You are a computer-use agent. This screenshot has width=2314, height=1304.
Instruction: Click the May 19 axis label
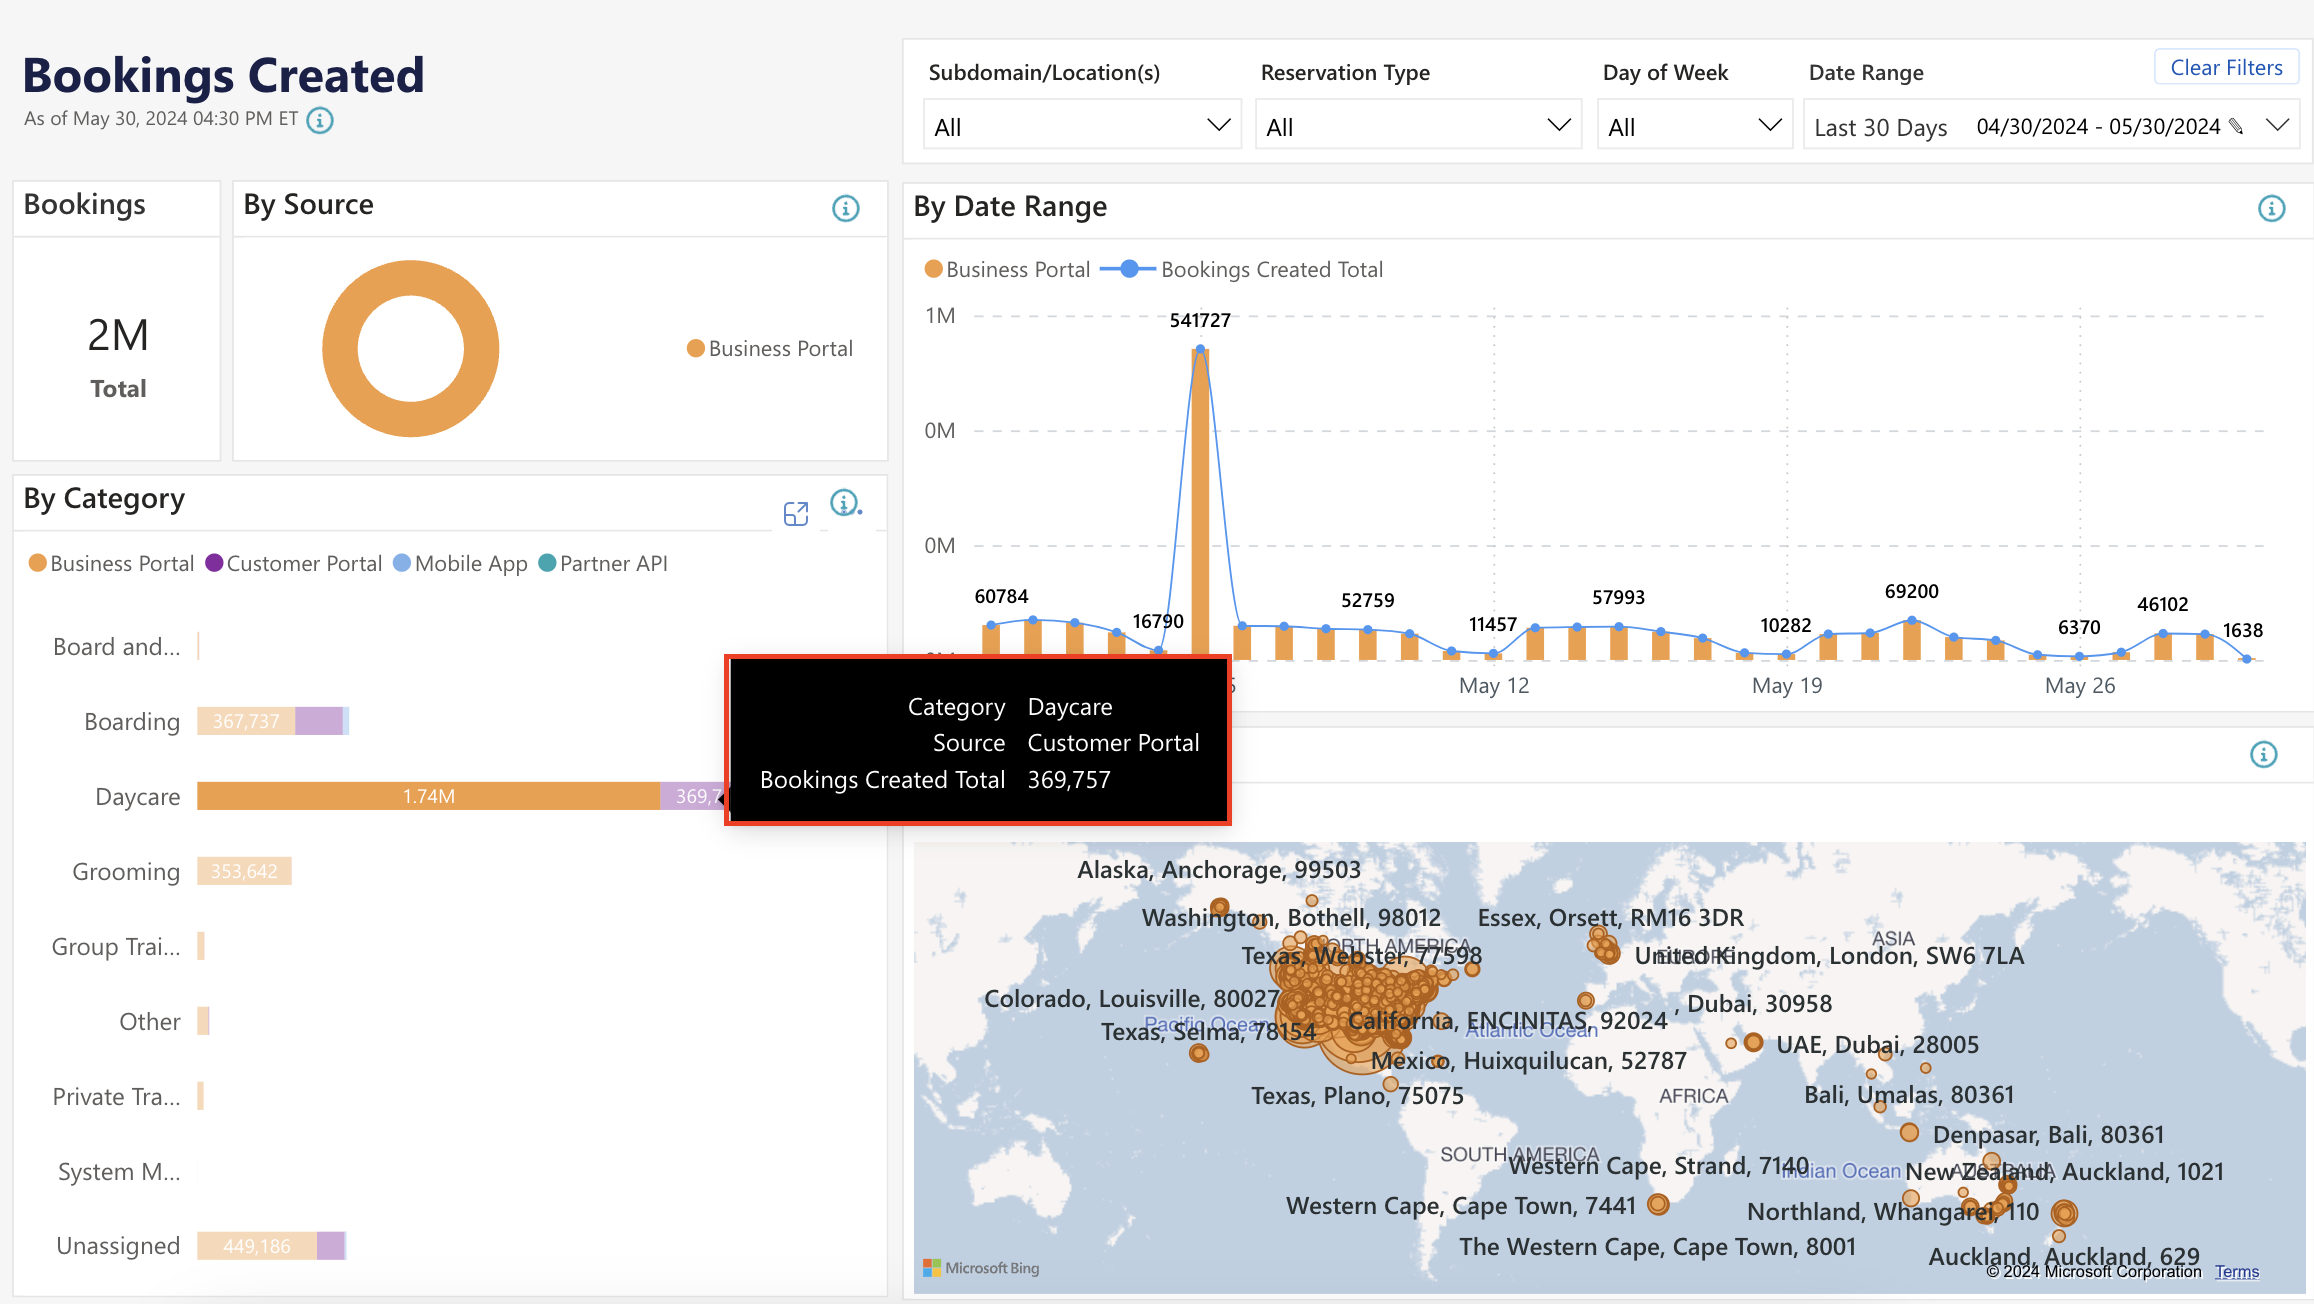[1787, 686]
